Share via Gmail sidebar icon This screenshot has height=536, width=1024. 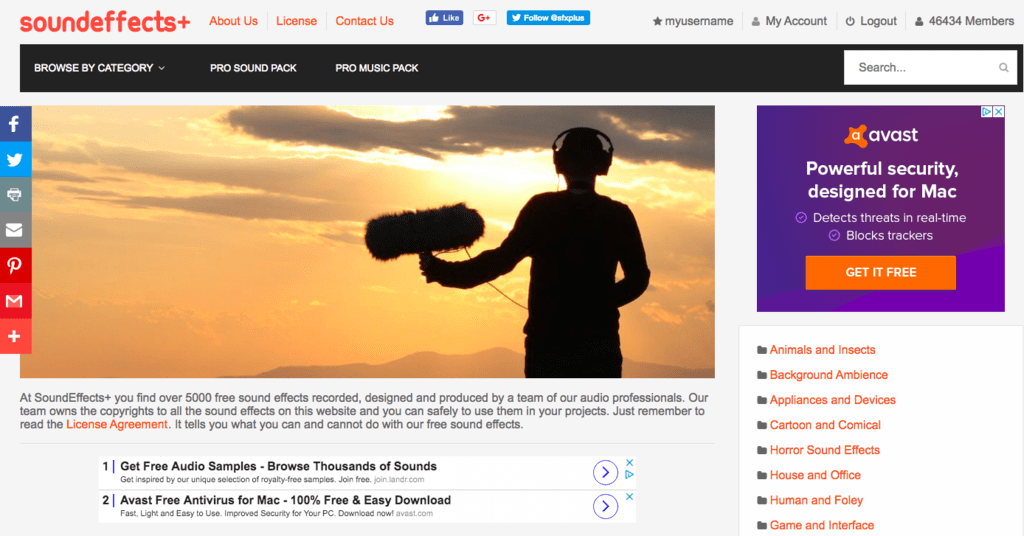[x=14, y=301]
